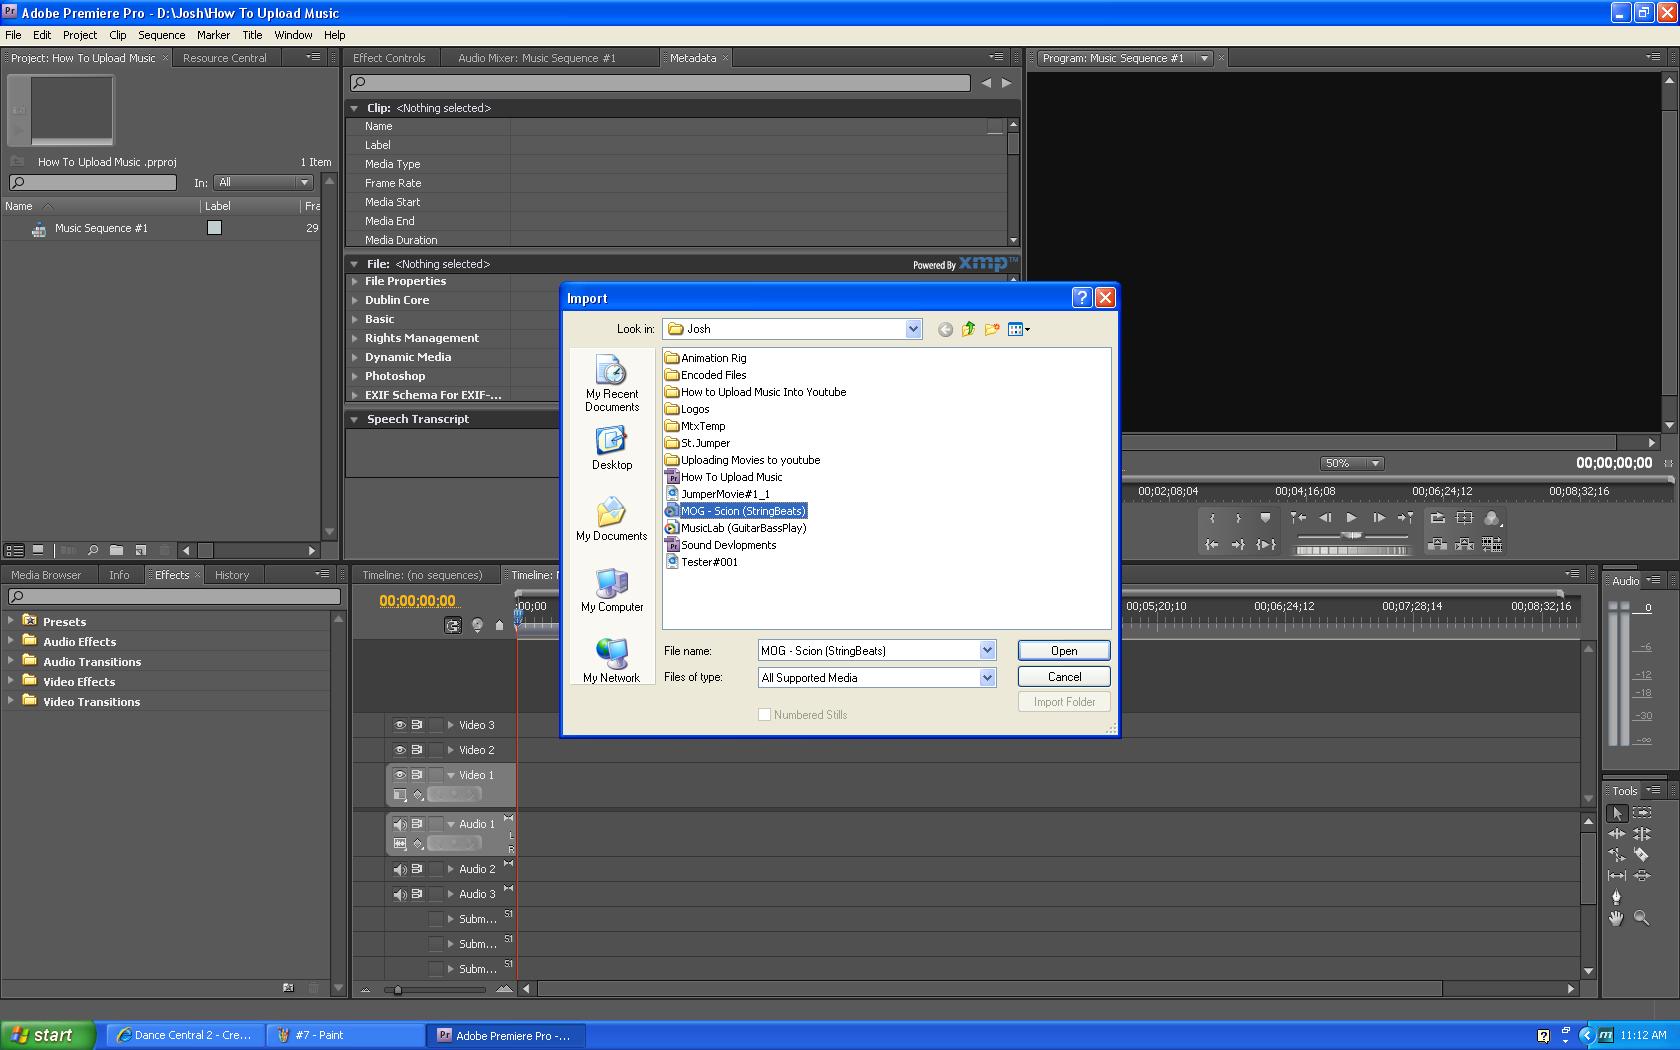Select the Zoom magnifier tool
Image resolution: width=1680 pixels, height=1050 pixels.
coord(1642,918)
